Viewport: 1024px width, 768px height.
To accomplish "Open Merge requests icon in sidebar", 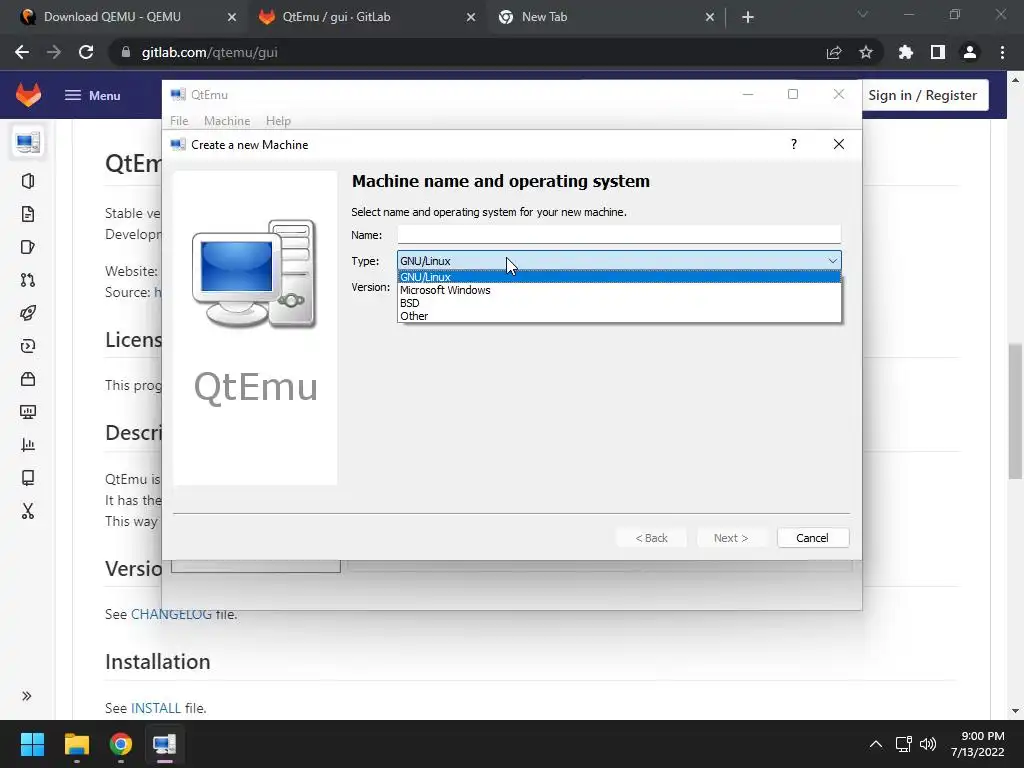I will tap(28, 280).
